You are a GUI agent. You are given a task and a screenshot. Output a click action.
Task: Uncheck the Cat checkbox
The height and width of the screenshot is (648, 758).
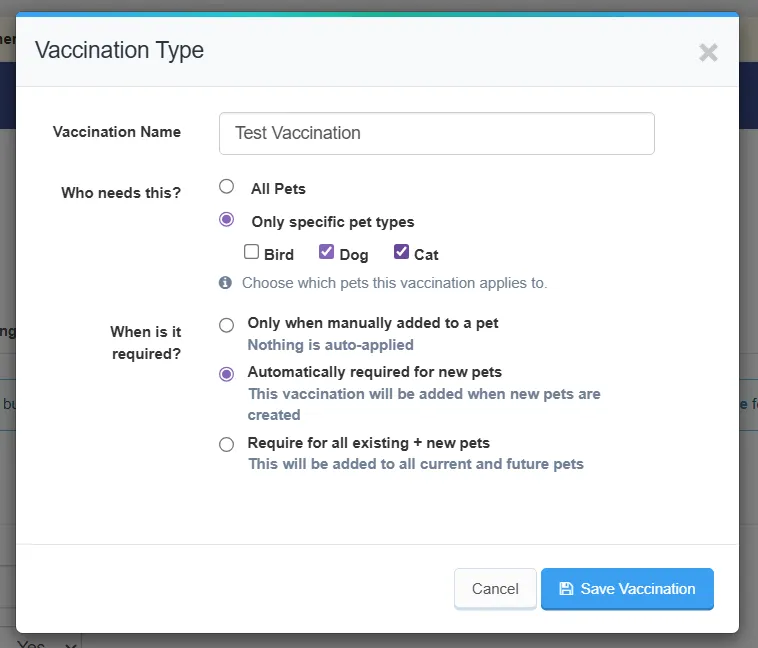[x=401, y=251]
